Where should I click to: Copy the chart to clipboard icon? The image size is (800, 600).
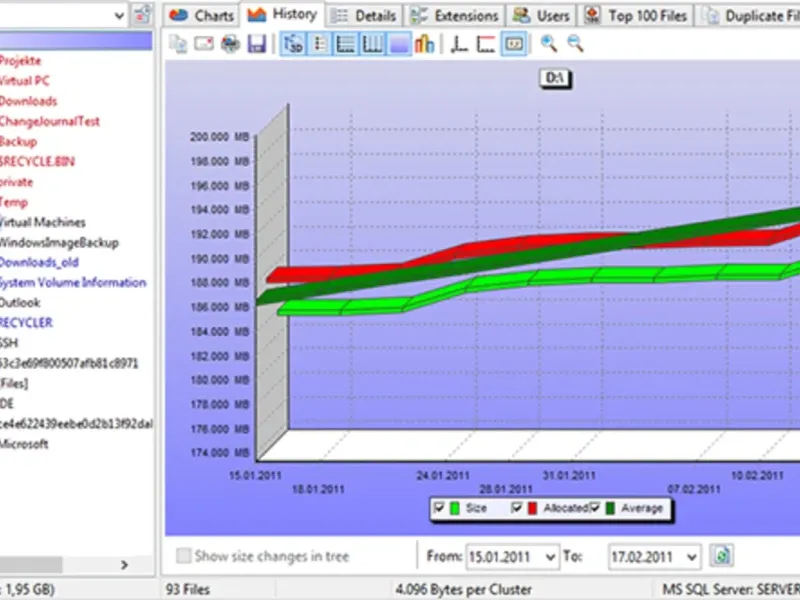[178, 44]
